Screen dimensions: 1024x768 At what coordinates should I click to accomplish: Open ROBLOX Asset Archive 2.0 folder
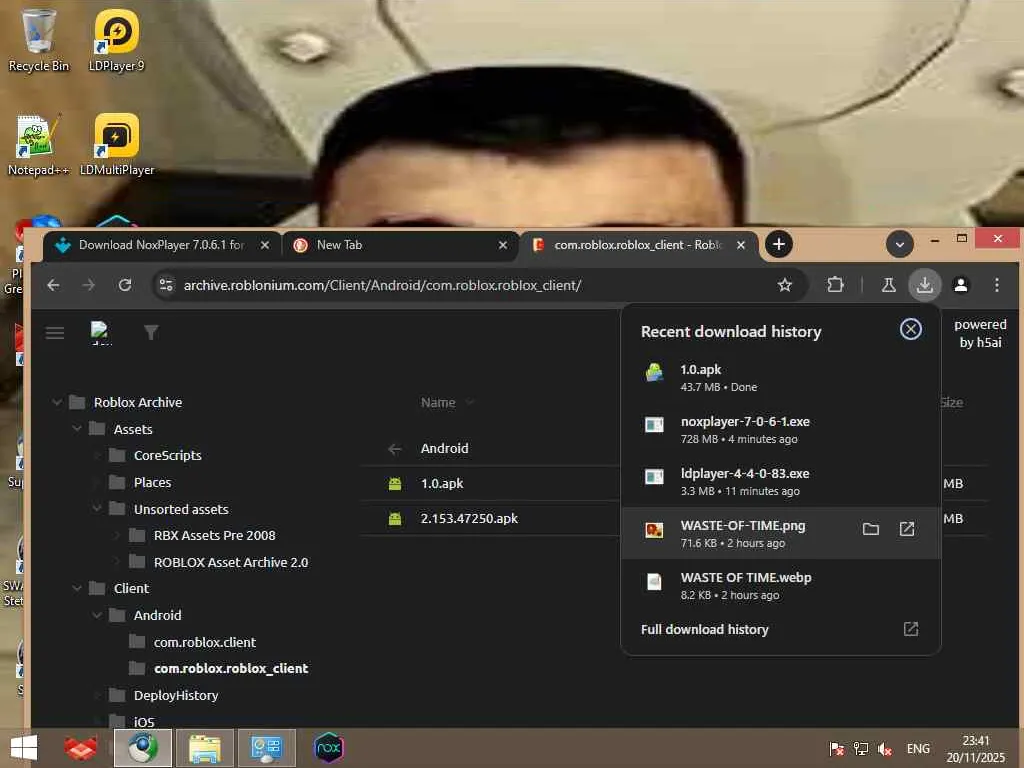click(231, 562)
